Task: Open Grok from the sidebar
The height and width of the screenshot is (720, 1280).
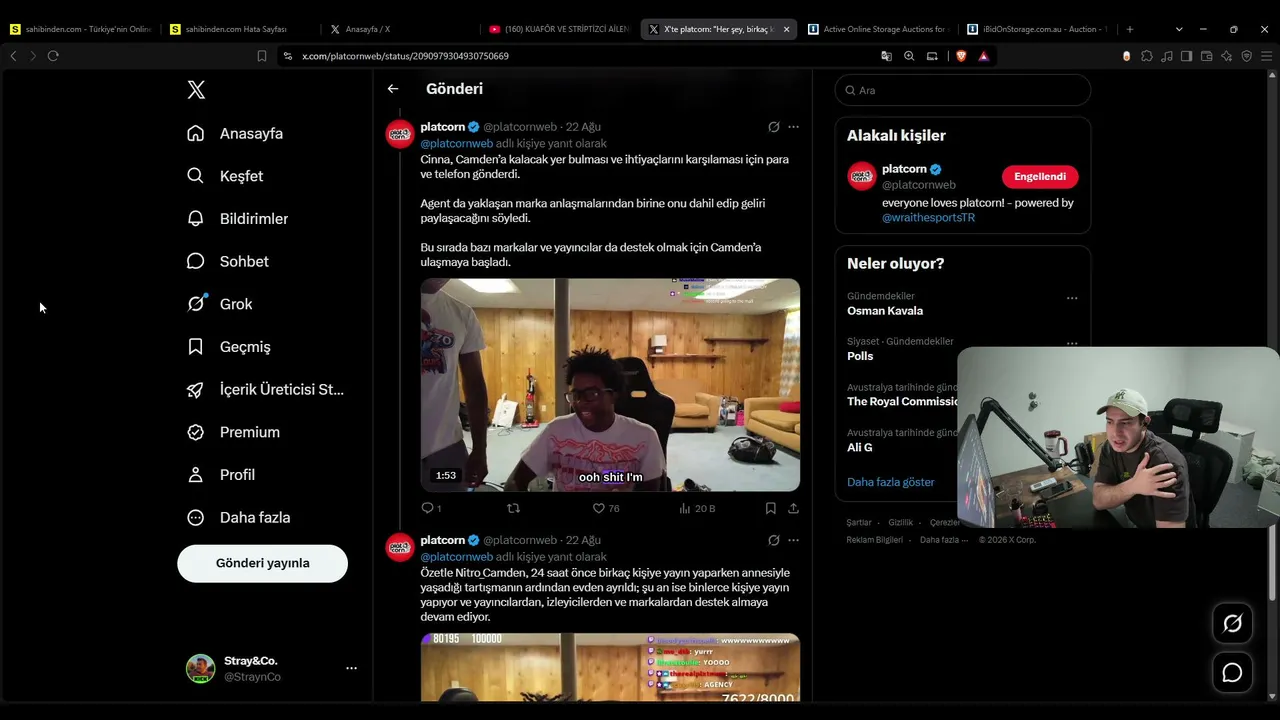Action: pyautogui.click(x=219, y=304)
